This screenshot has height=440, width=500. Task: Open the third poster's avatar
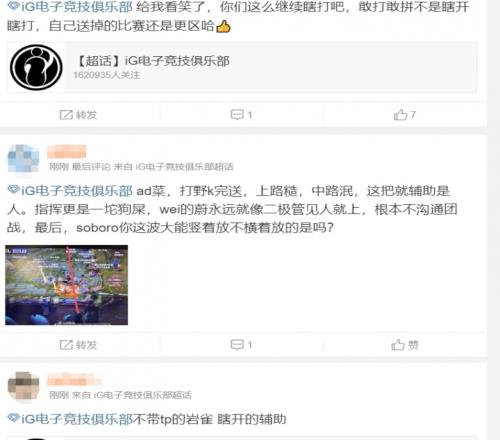23,386
